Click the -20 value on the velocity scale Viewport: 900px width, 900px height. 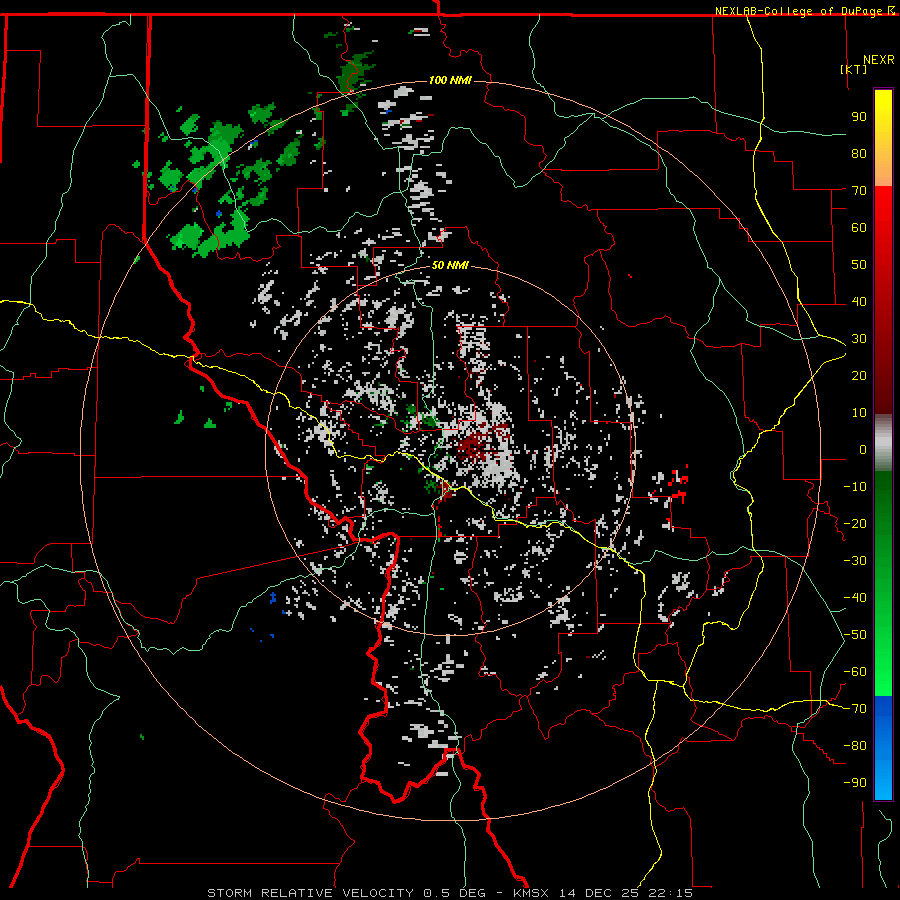click(855, 523)
